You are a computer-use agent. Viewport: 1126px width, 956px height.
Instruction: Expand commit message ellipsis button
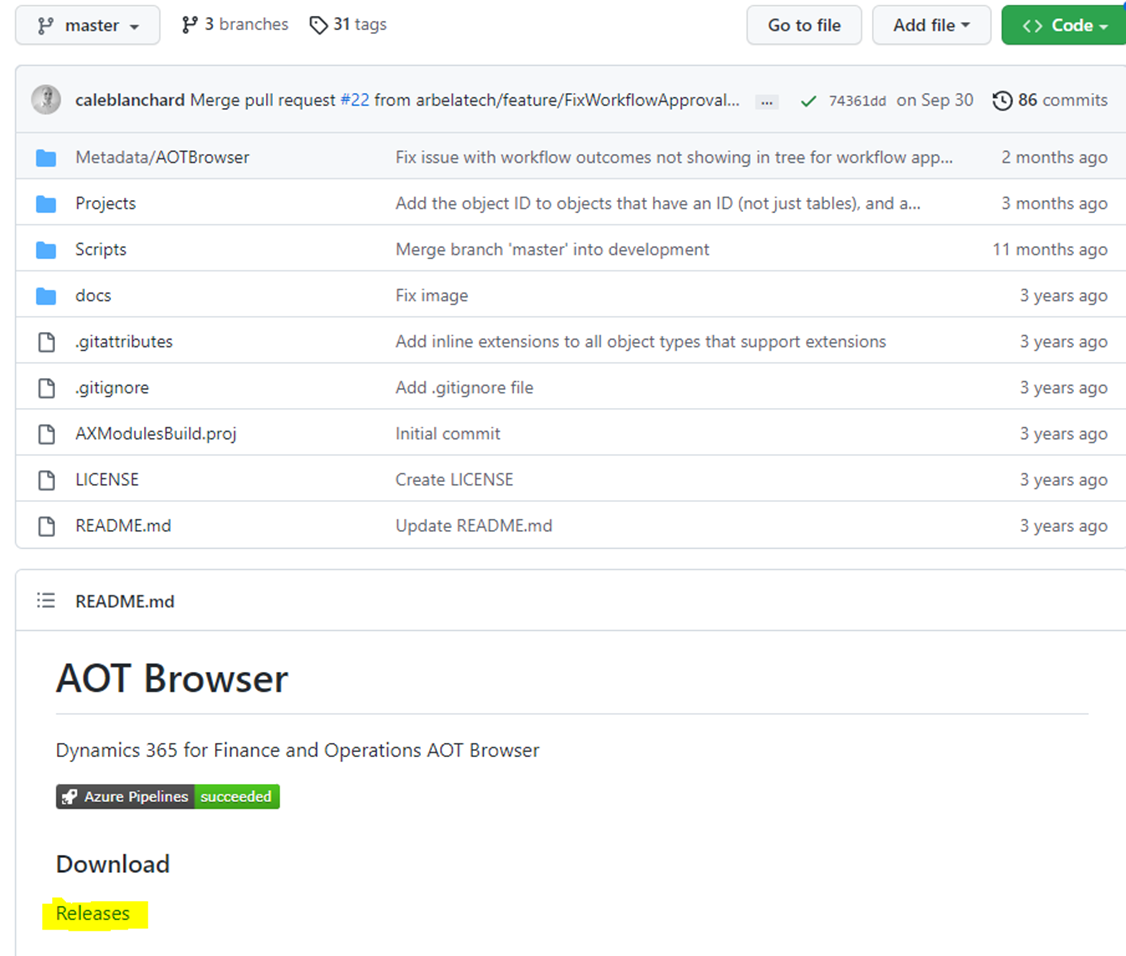click(x=767, y=102)
